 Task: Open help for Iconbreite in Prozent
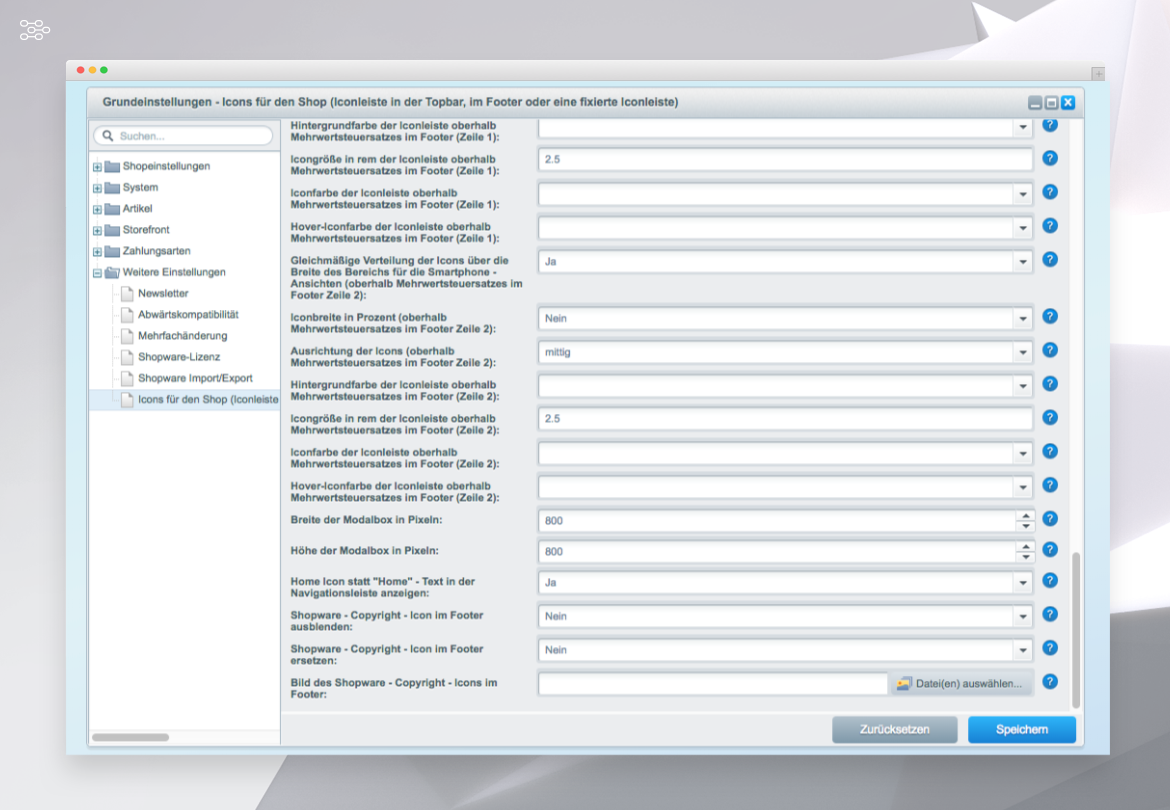(1050, 316)
